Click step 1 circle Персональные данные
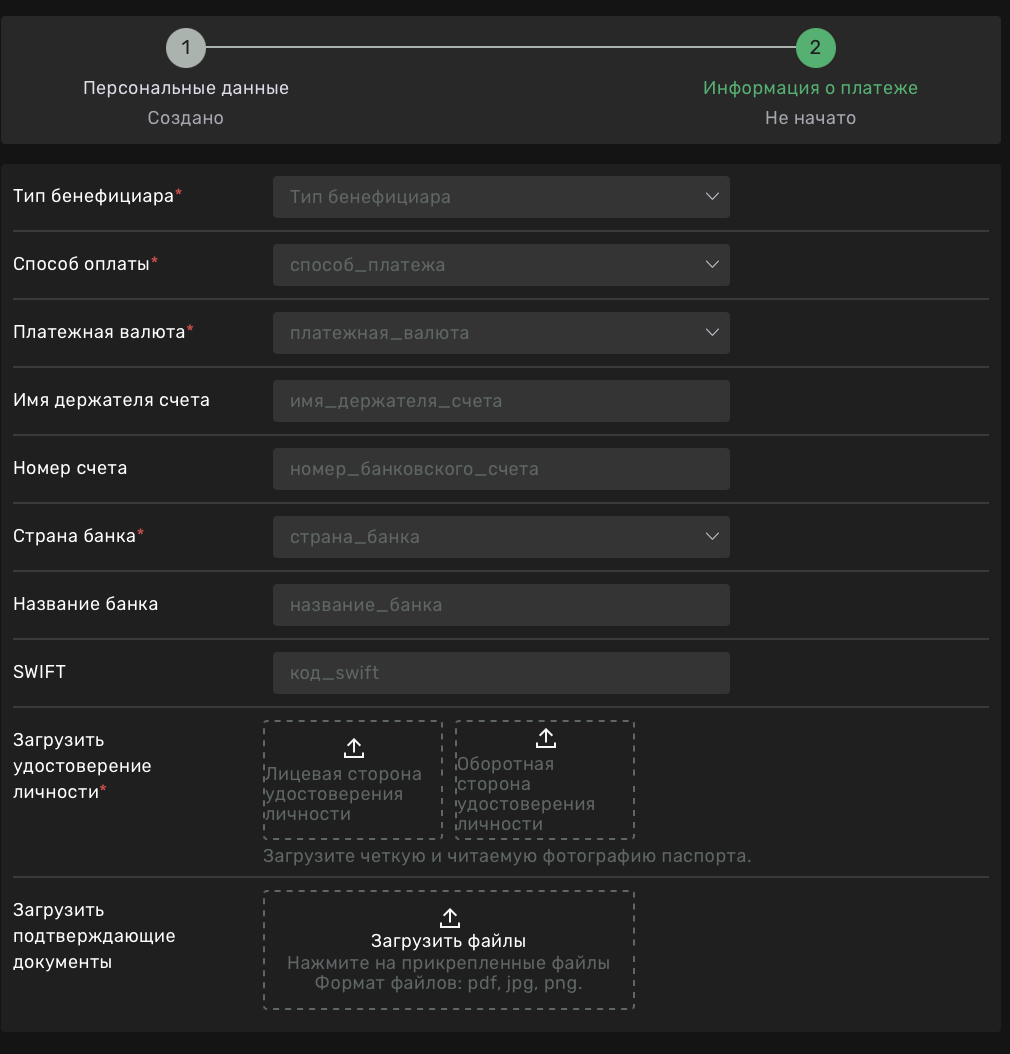1010x1054 pixels. (186, 48)
